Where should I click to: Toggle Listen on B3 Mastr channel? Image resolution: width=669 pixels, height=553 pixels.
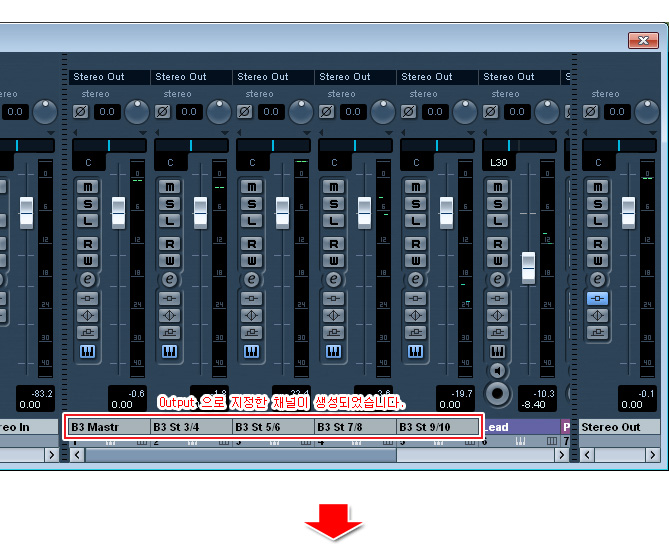click(x=87, y=221)
